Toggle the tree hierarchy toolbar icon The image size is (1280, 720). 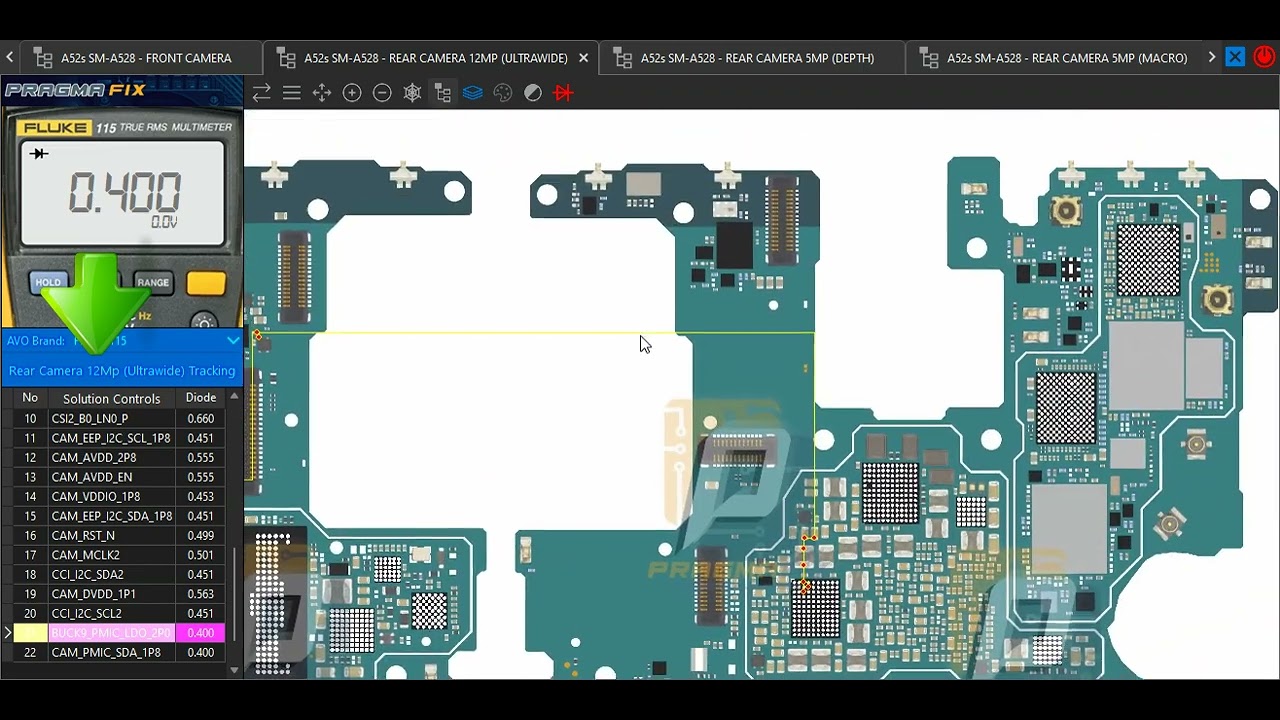pos(443,93)
